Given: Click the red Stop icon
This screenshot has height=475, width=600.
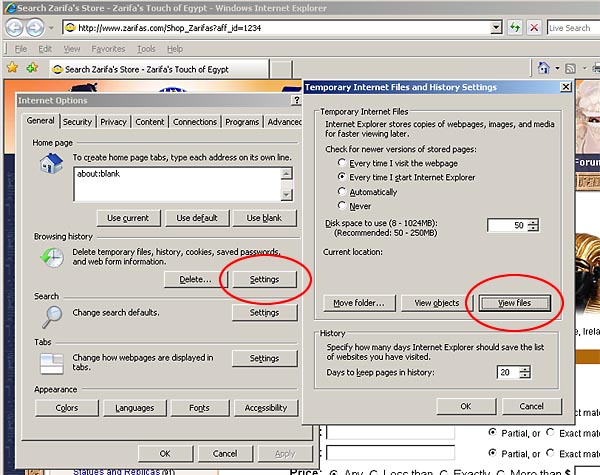Looking at the screenshot, I should (x=534, y=28).
